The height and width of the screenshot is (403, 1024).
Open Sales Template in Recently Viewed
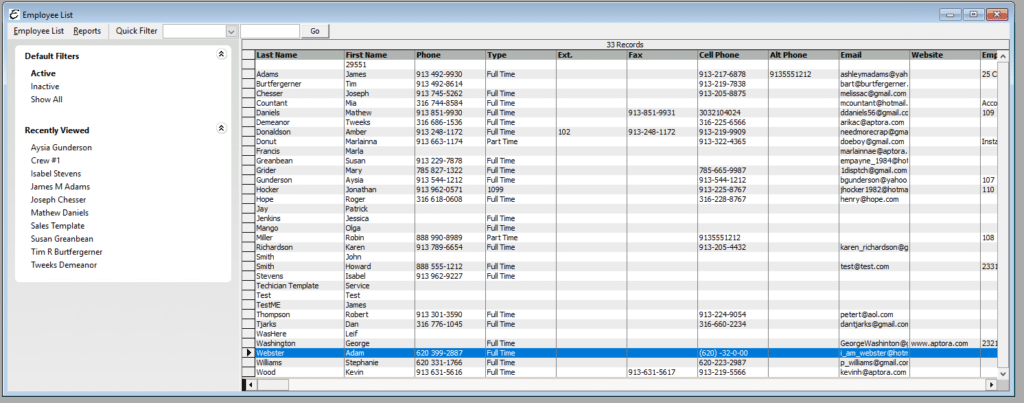click(59, 226)
